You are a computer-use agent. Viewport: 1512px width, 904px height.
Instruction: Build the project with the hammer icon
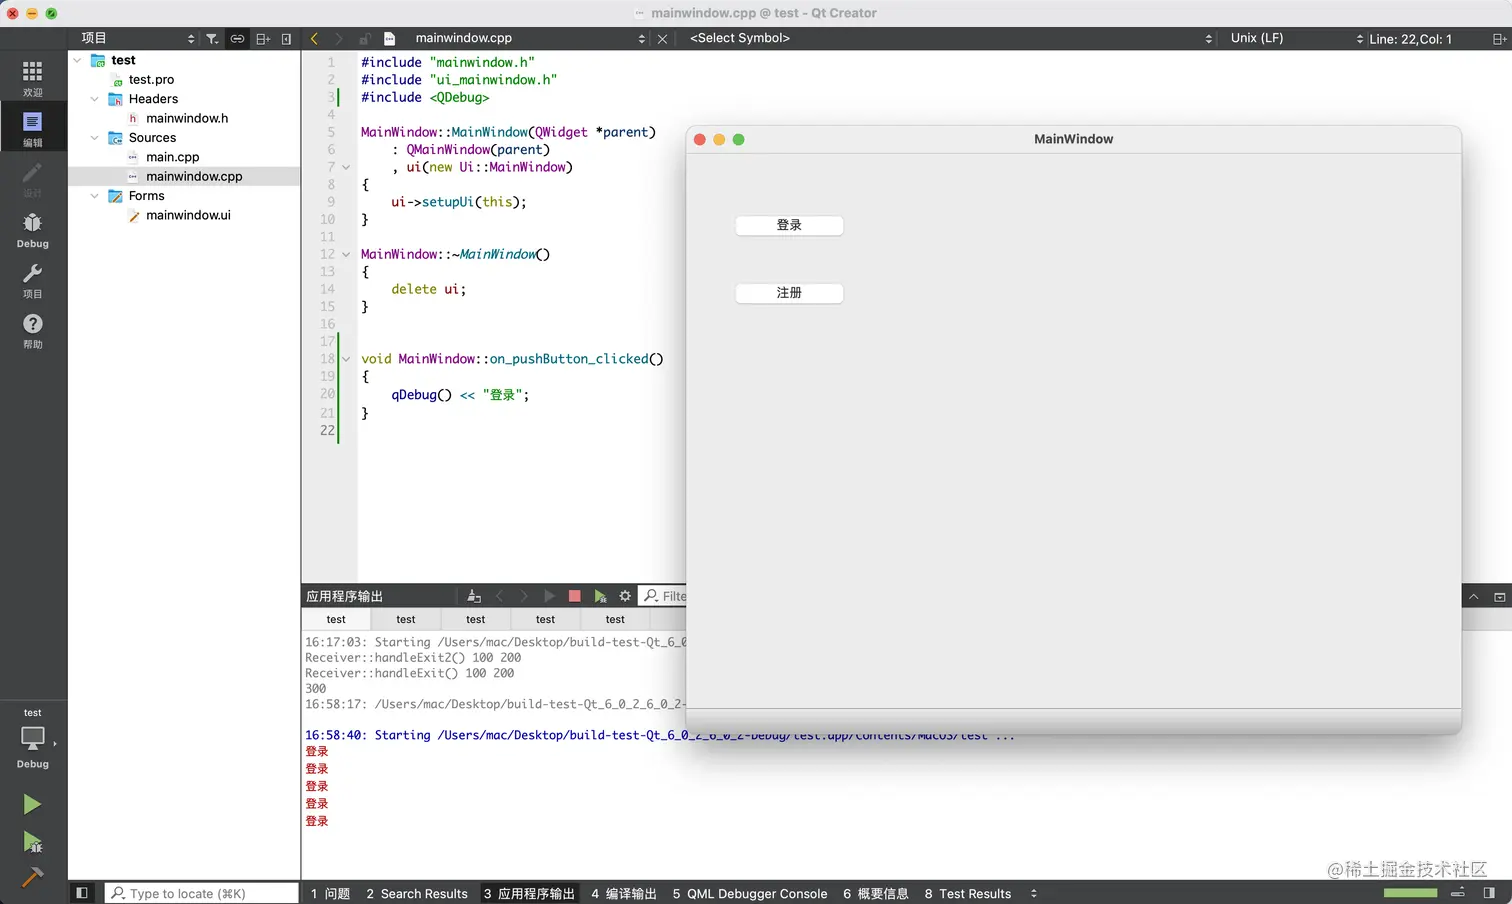(x=32, y=878)
